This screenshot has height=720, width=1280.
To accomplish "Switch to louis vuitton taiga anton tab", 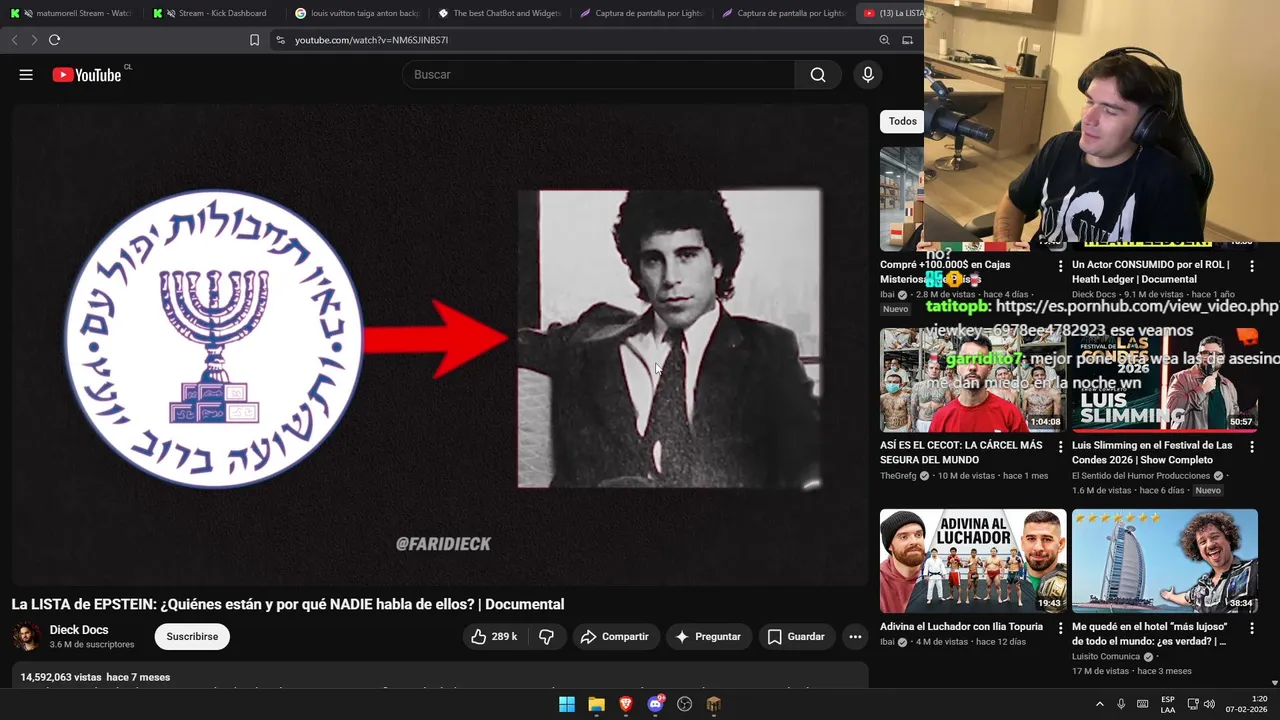I will tap(356, 13).
